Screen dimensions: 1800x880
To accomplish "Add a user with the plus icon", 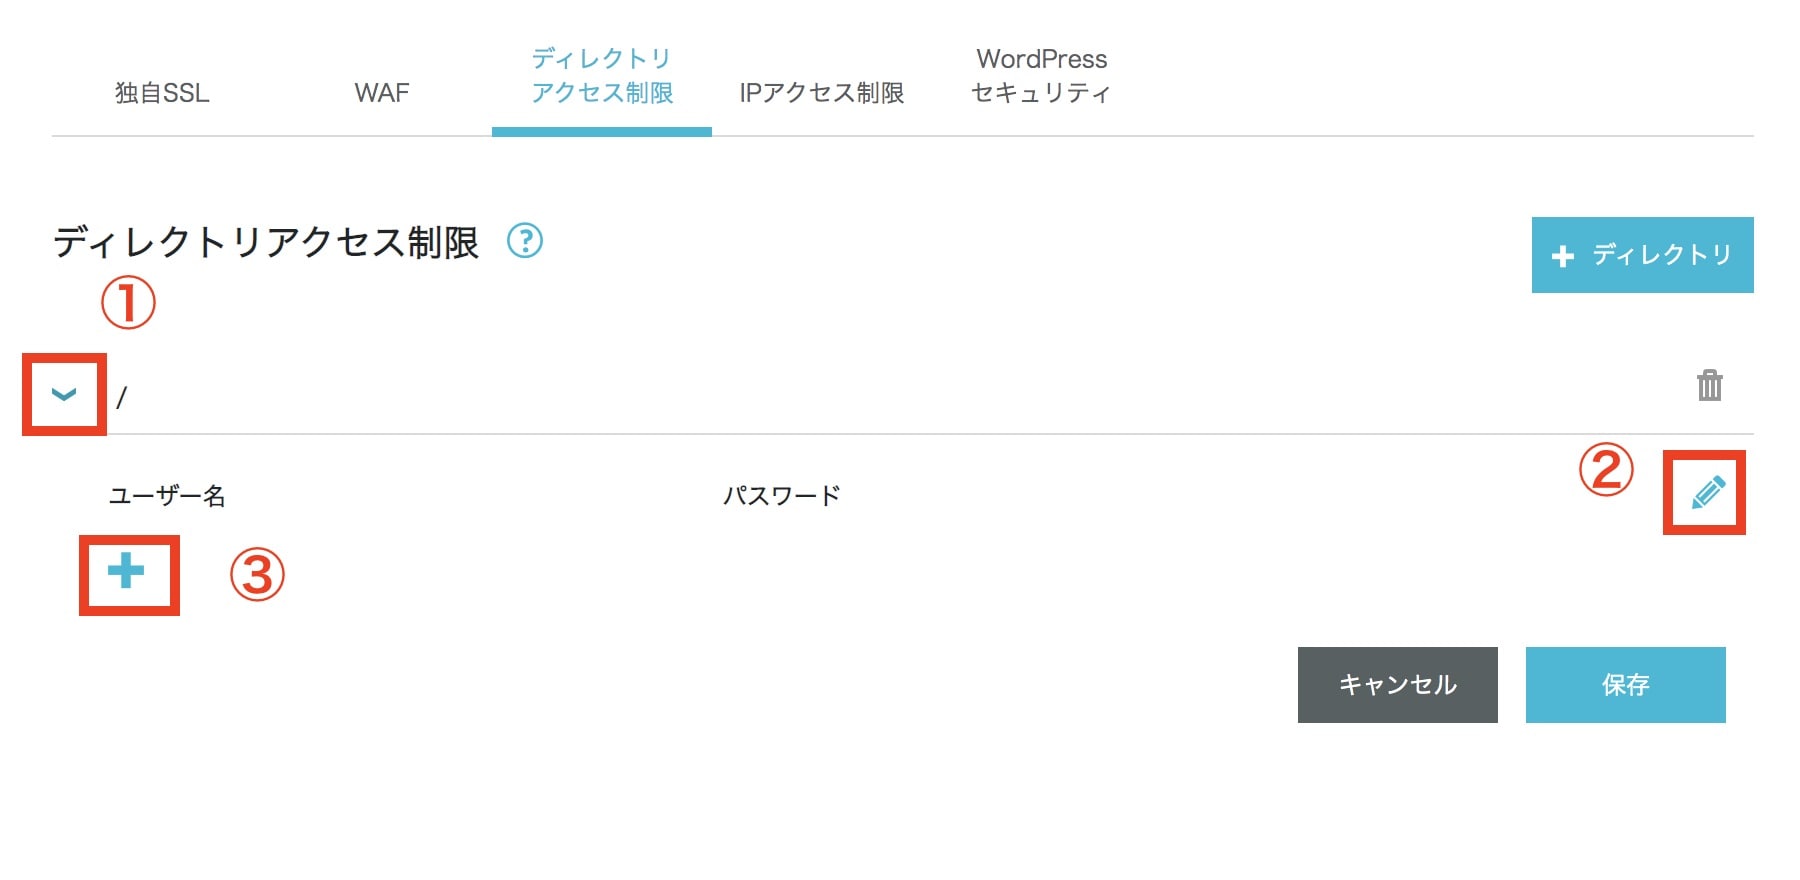I will (126, 571).
